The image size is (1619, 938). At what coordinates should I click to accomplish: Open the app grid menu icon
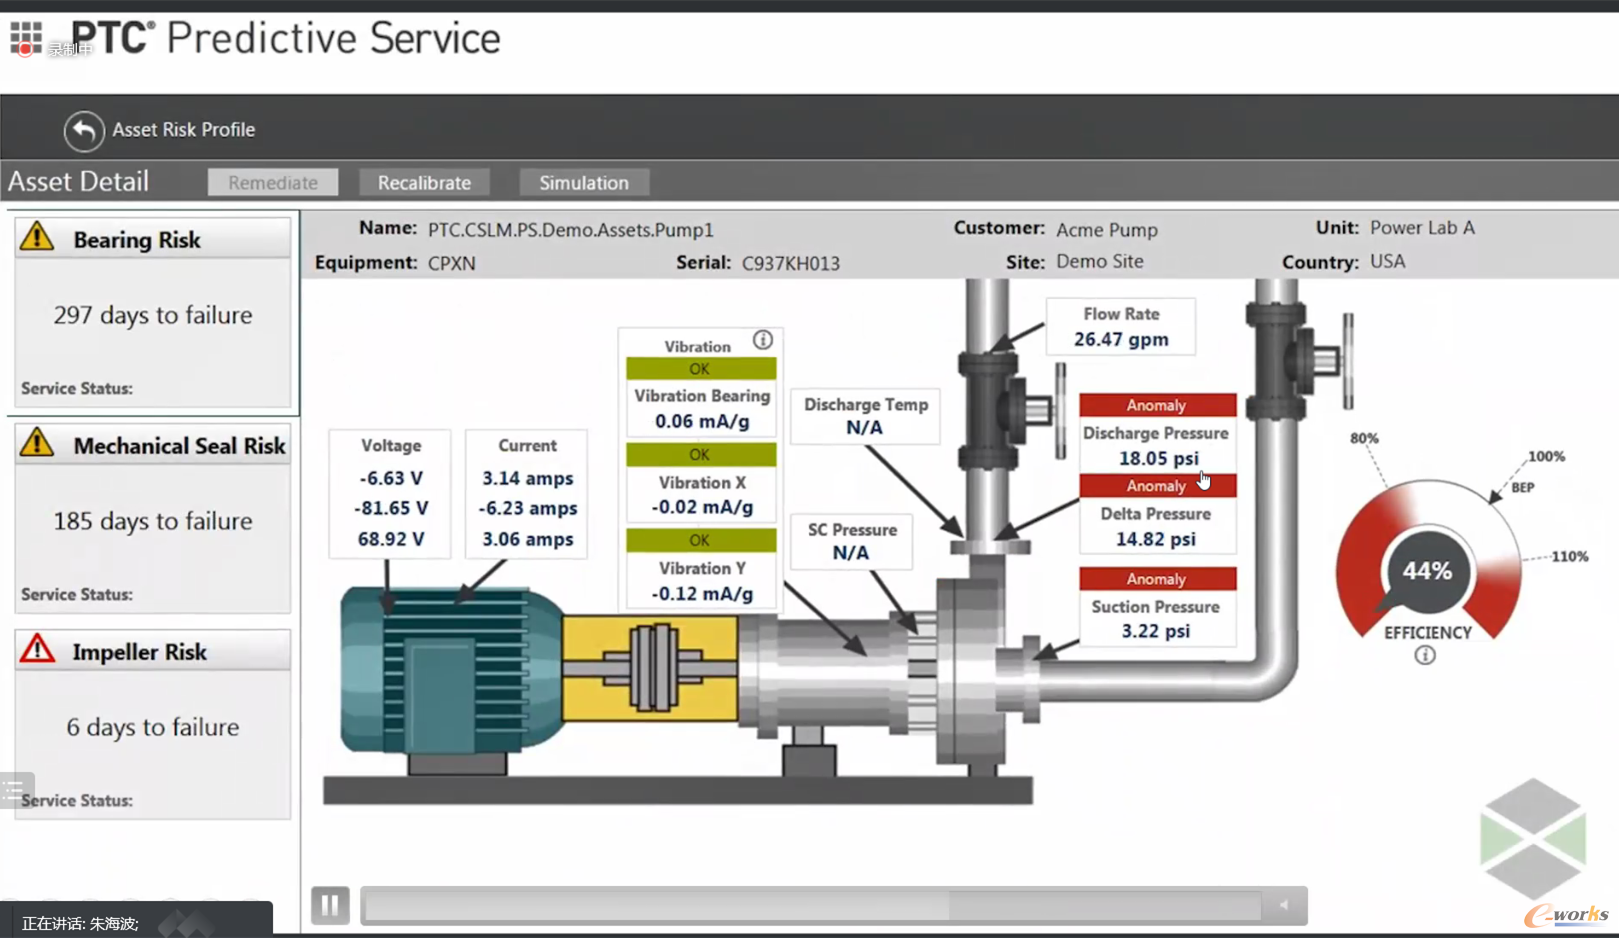click(x=26, y=38)
